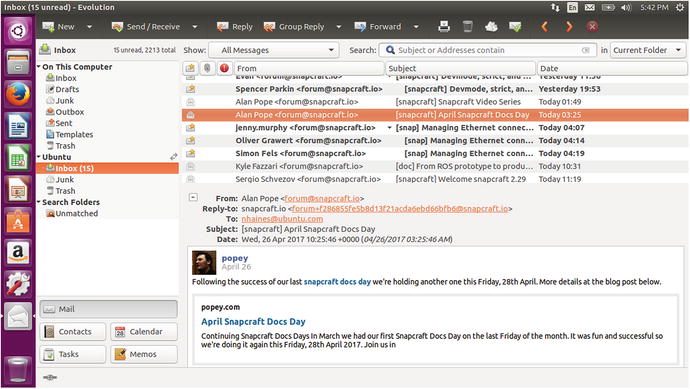This screenshot has width=690, height=389.
Task: Switch to Tasks view
Action: tap(73, 354)
